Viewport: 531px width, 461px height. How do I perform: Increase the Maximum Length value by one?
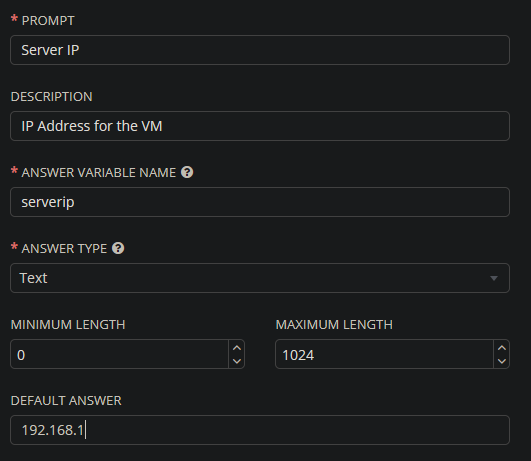[502, 348]
